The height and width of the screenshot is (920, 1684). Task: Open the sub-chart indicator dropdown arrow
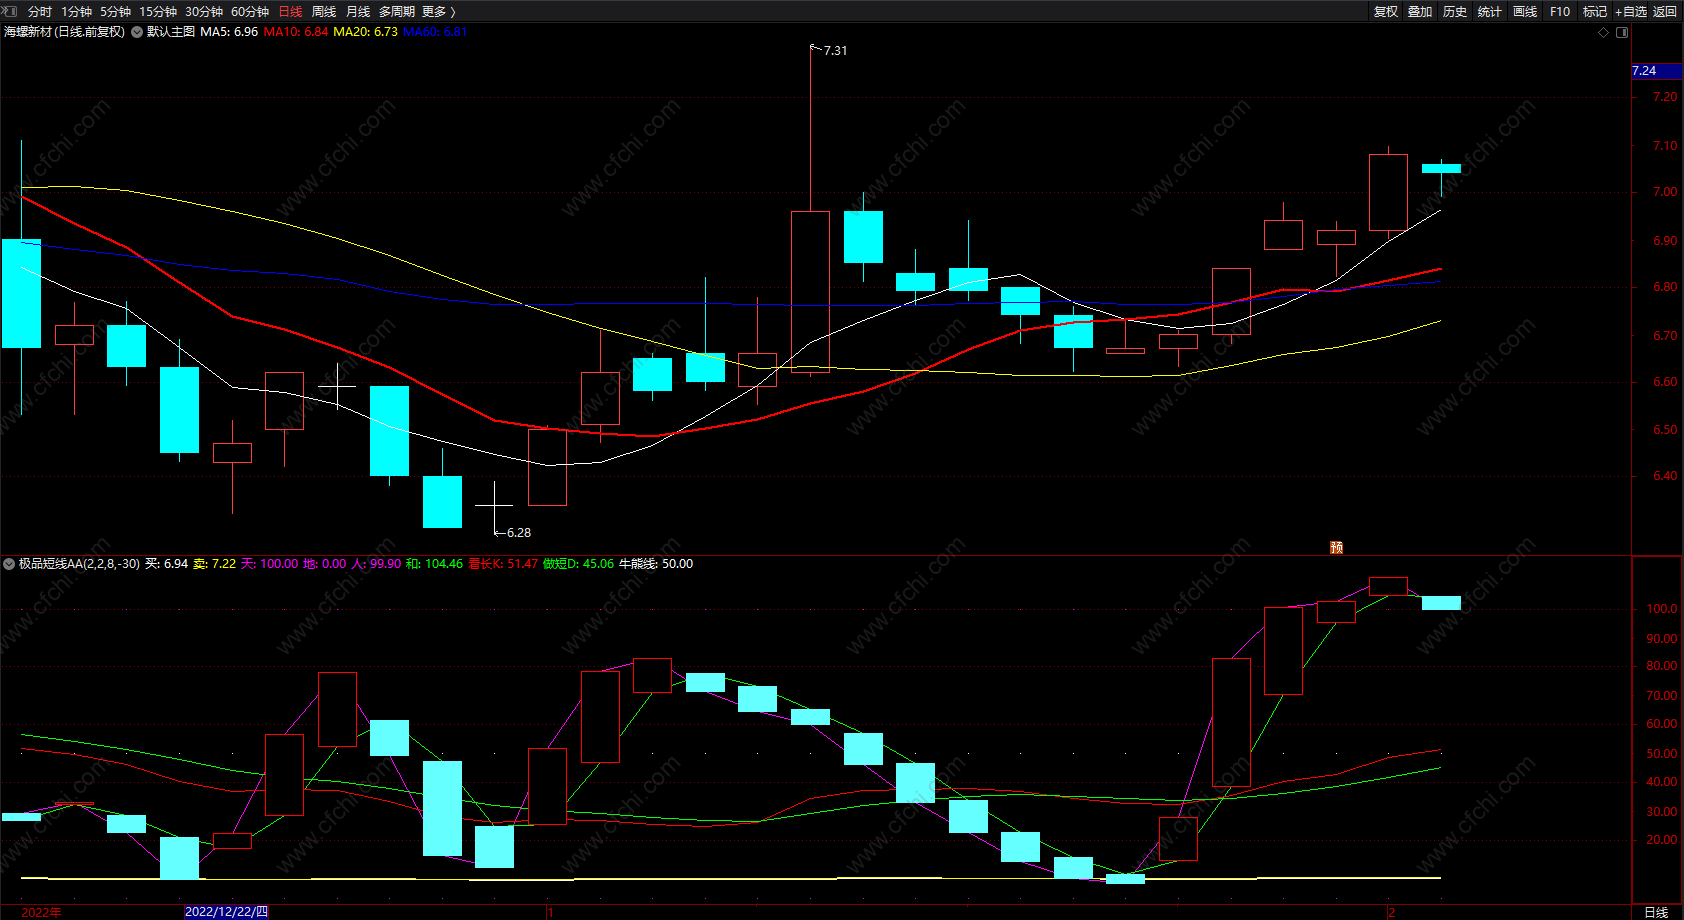9,564
